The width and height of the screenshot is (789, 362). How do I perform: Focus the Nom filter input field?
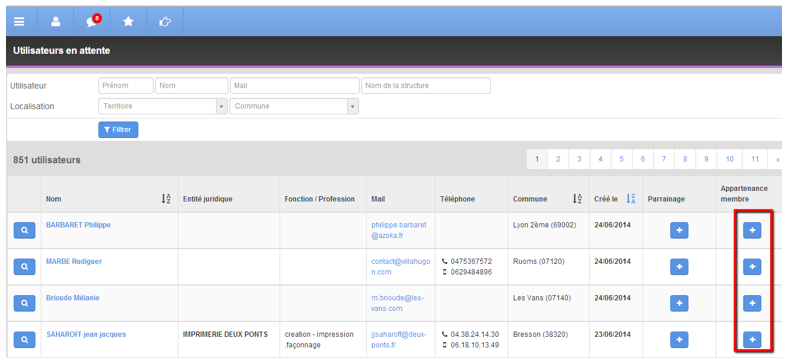[x=192, y=86]
